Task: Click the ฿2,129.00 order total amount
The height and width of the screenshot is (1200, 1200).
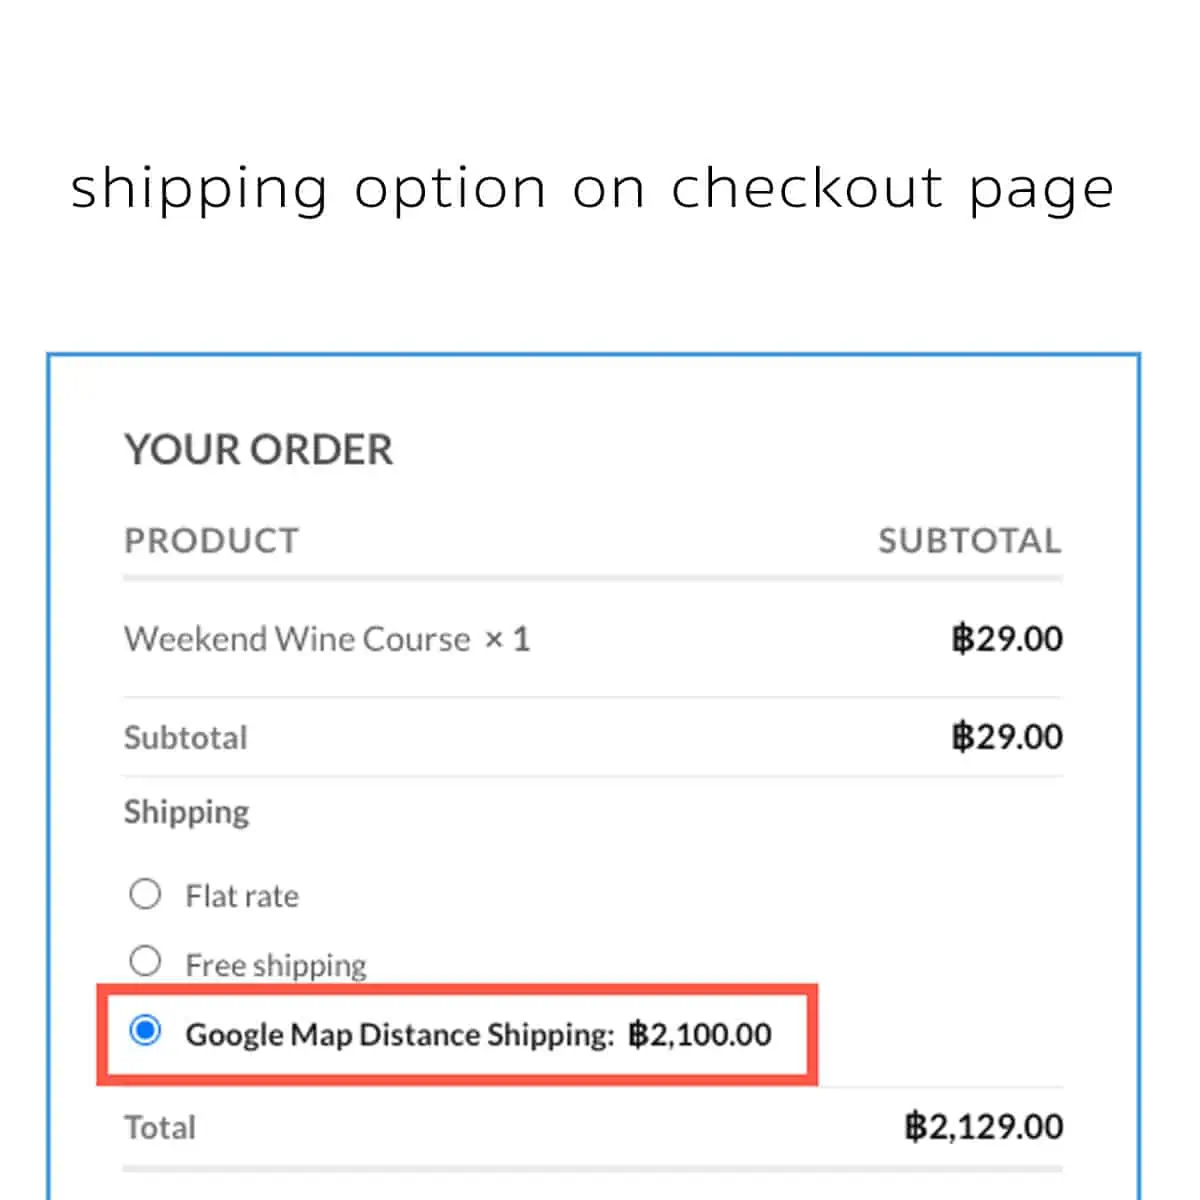Action: click(984, 1127)
